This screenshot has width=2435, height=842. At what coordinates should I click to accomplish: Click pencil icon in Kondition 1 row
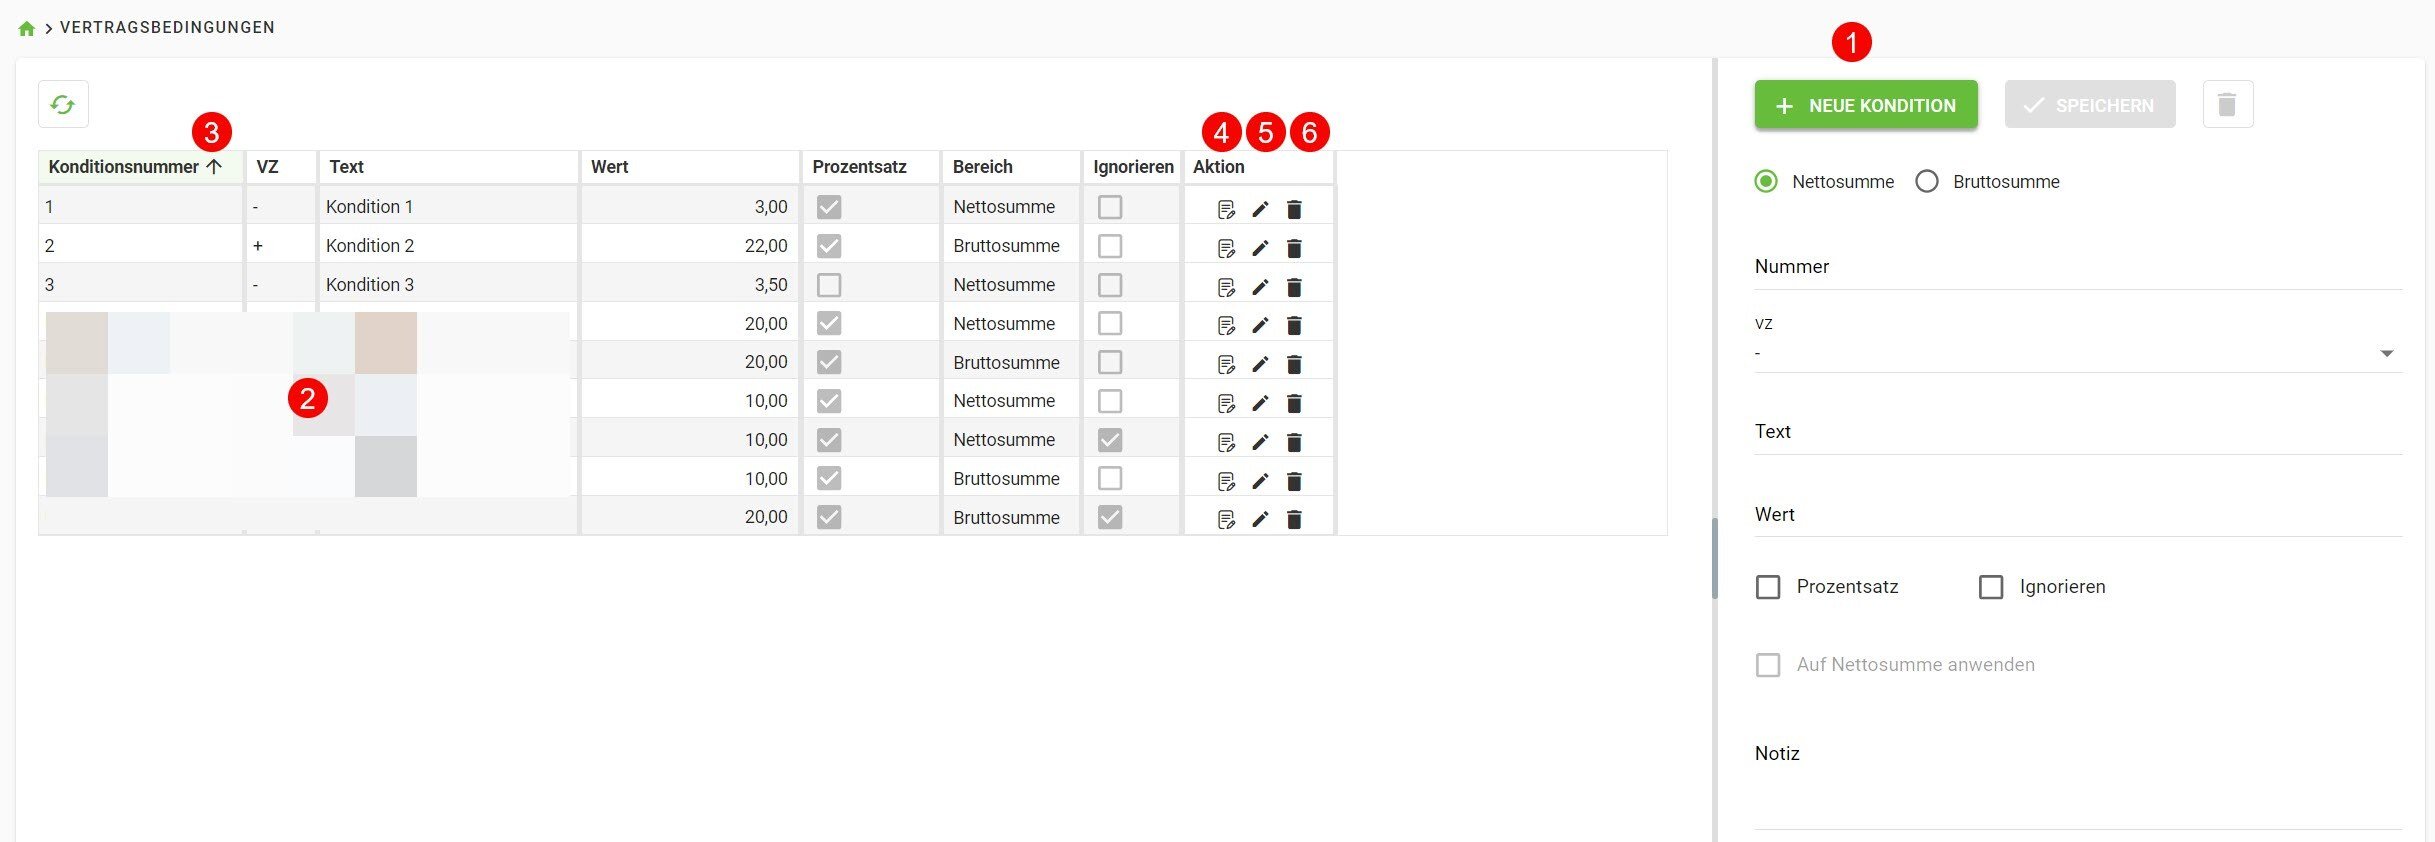(1260, 209)
